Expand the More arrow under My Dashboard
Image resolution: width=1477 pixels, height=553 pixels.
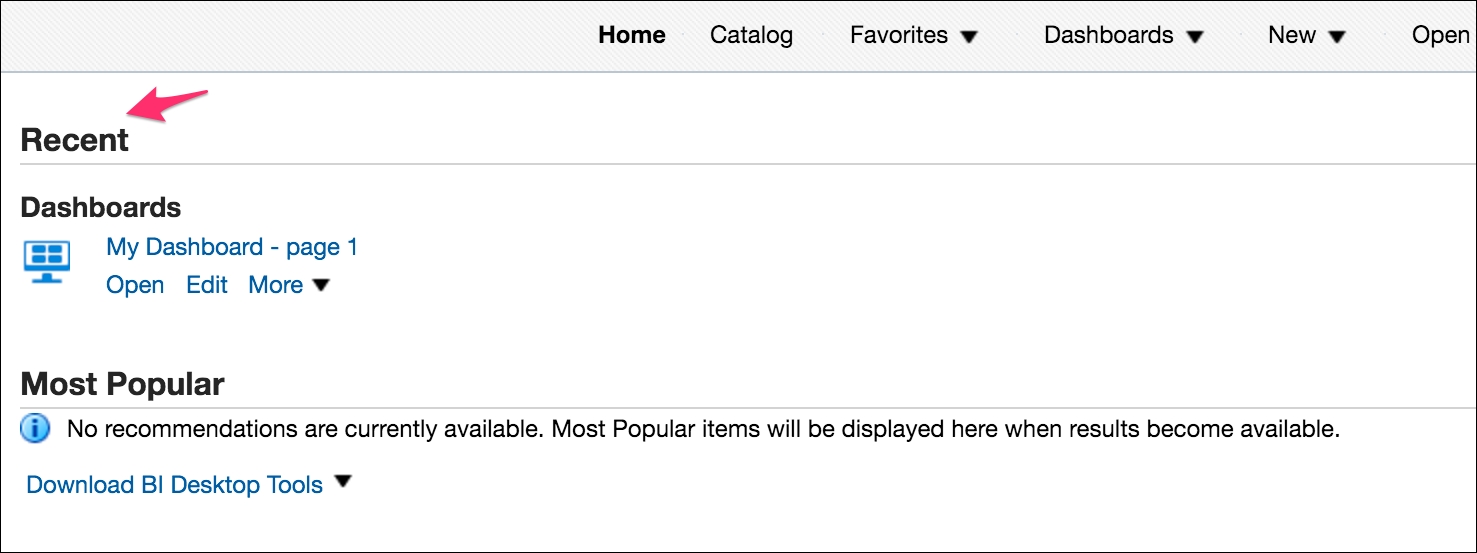(x=320, y=285)
